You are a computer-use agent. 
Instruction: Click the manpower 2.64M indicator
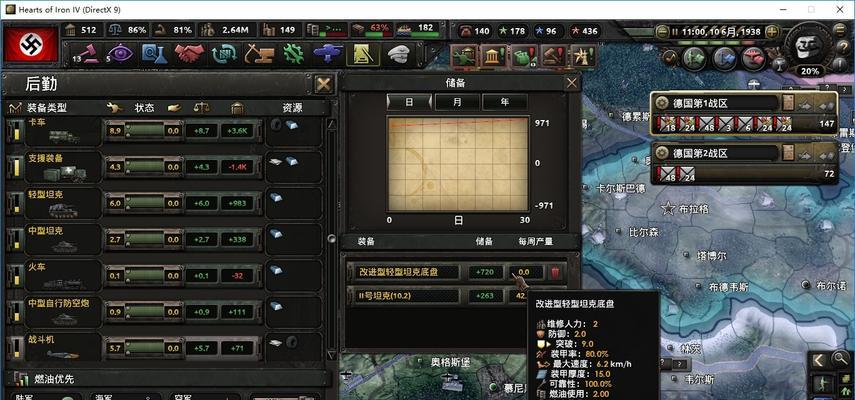pos(225,30)
